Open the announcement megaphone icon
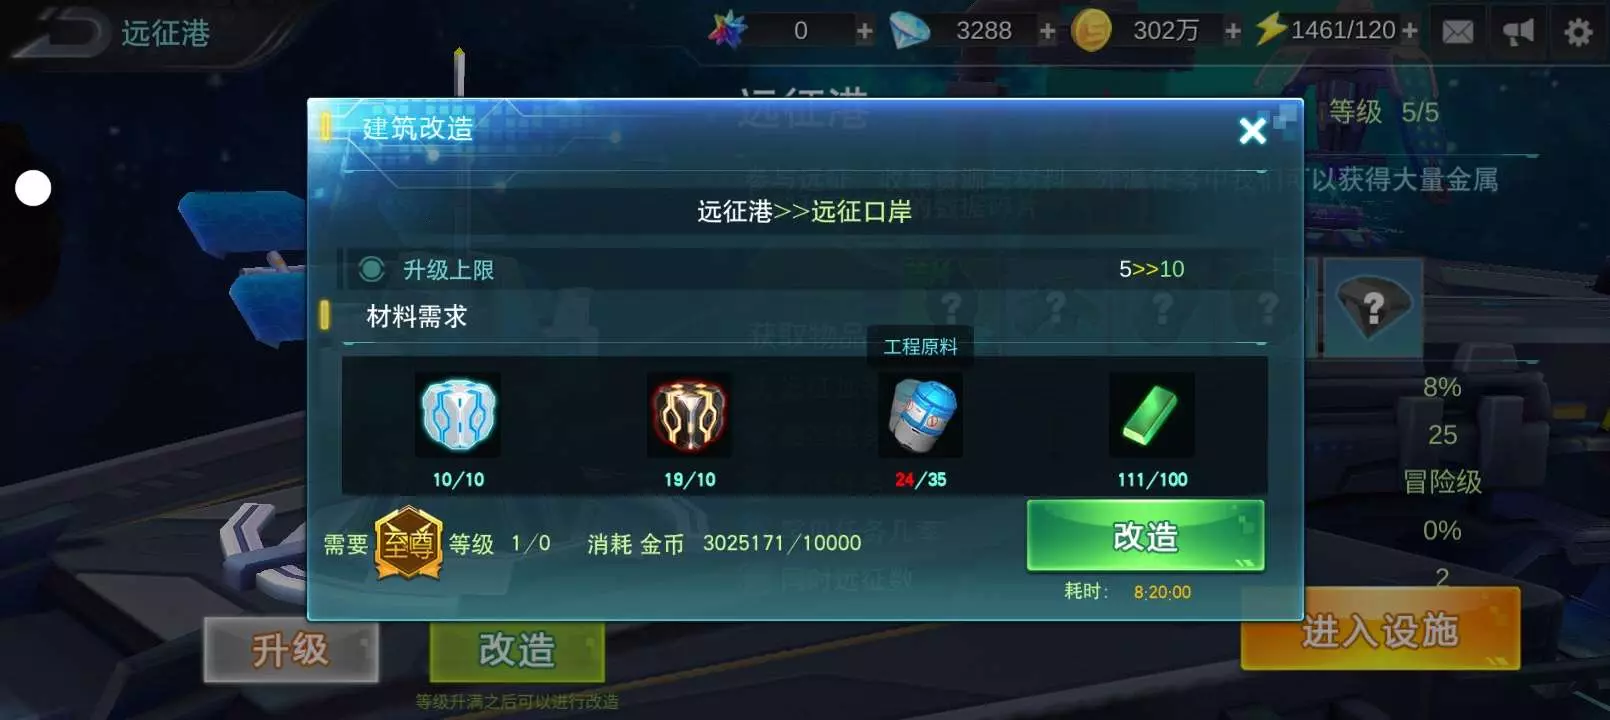Screen dimensions: 1610x720 click(x=1518, y=32)
